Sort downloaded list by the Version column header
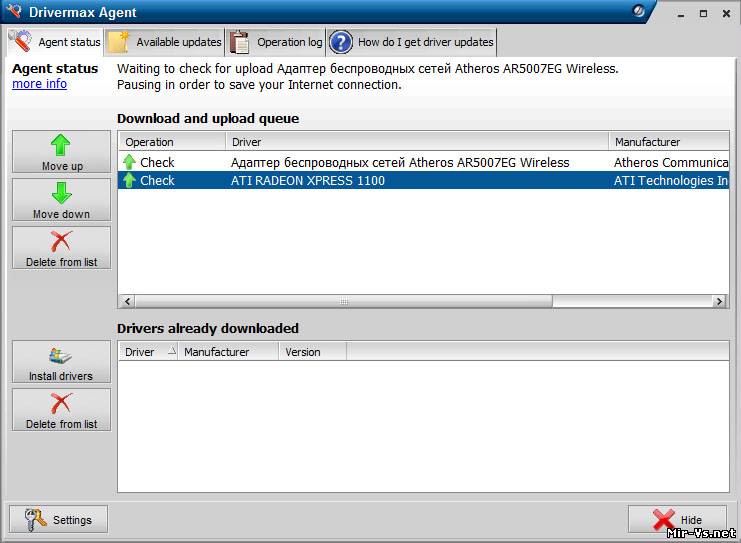Image resolution: width=741 pixels, height=543 pixels. click(310, 352)
